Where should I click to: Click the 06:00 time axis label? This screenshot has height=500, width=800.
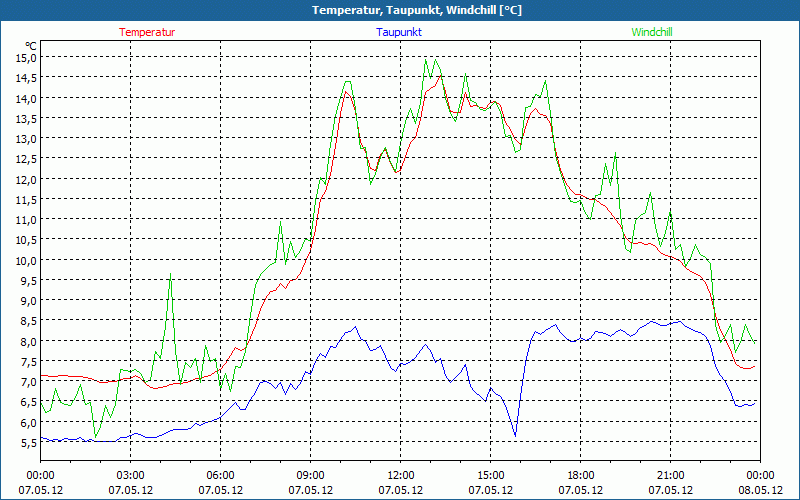(220, 476)
